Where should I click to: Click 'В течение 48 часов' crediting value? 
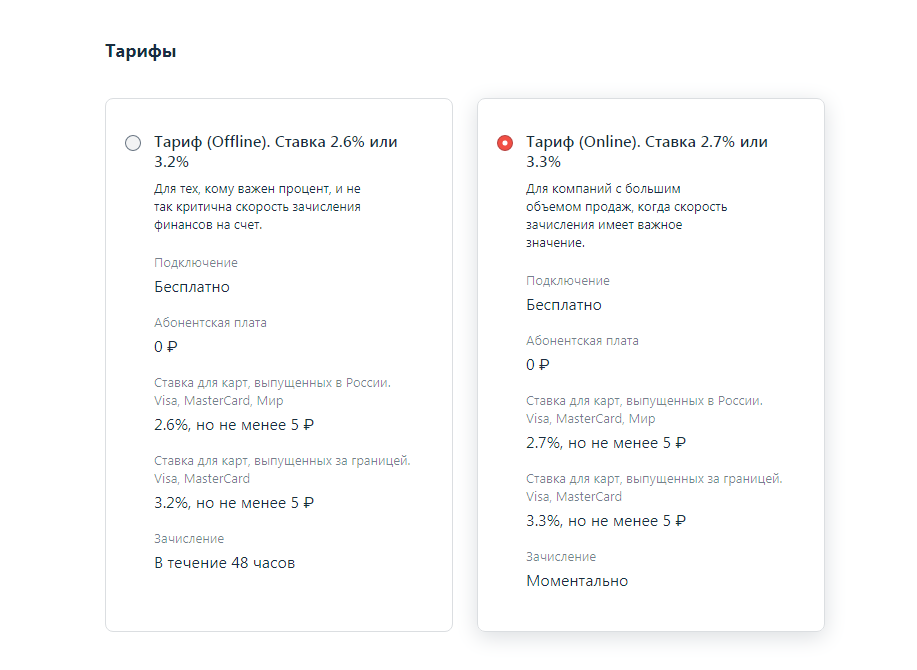tap(225, 563)
